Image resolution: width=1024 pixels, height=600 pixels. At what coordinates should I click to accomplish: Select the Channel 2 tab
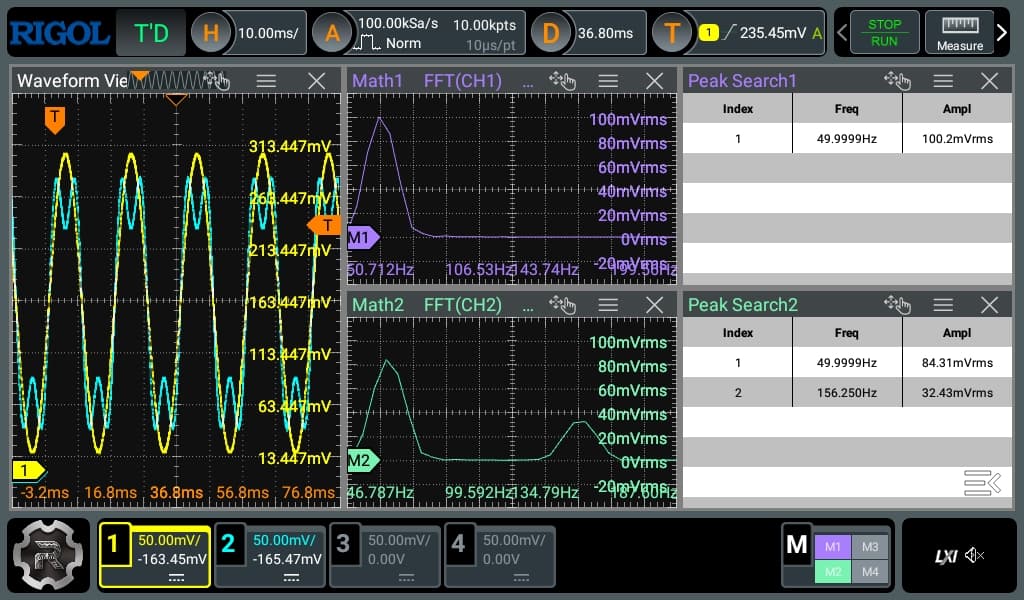tap(269, 554)
